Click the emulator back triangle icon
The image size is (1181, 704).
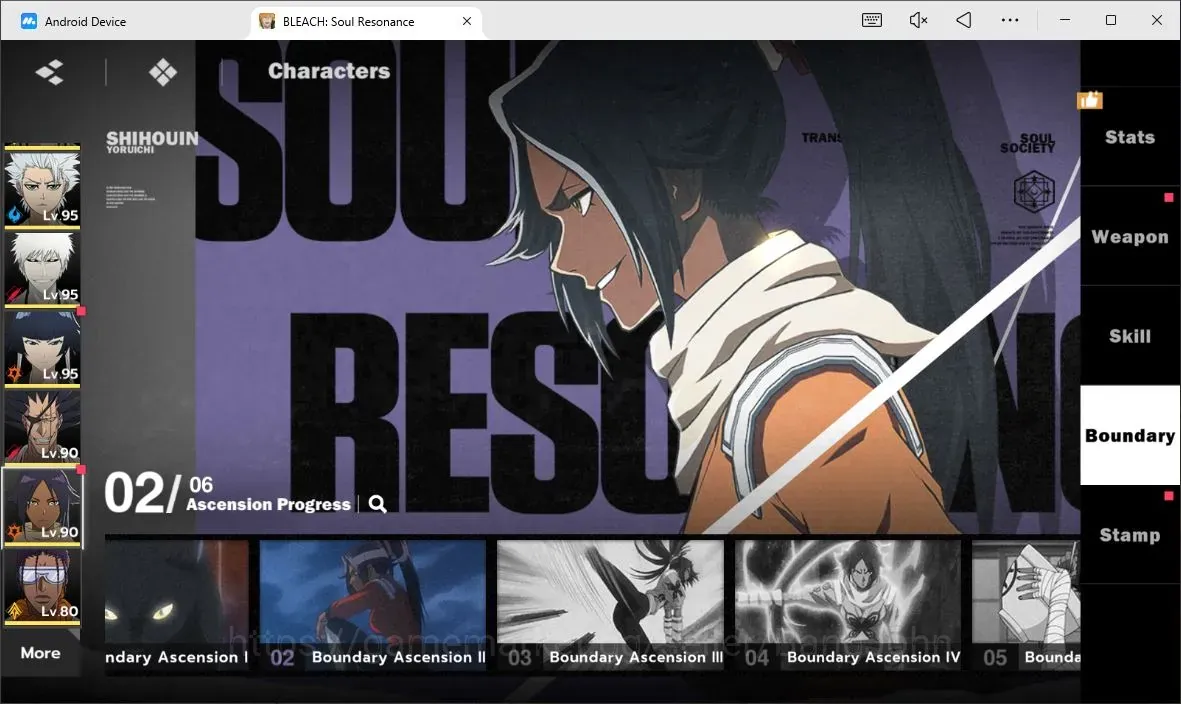point(963,20)
